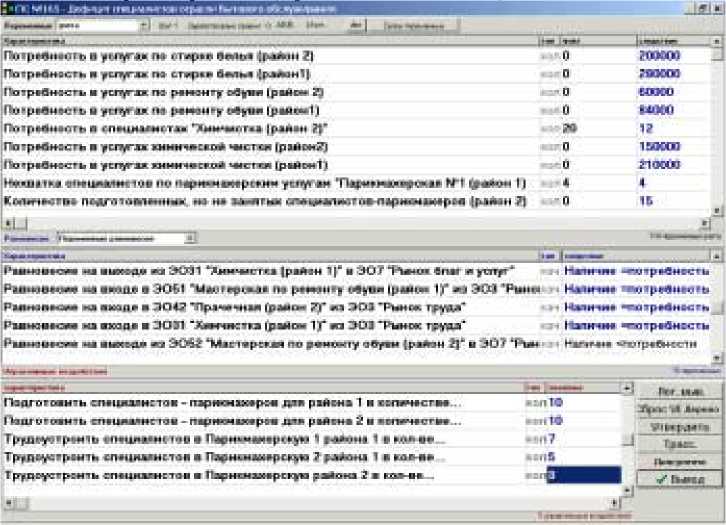This screenshot has width=726, height=525.
Task: Click value 15 in the специалистов-парикмахеров row
Action: (x=646, y=201)
